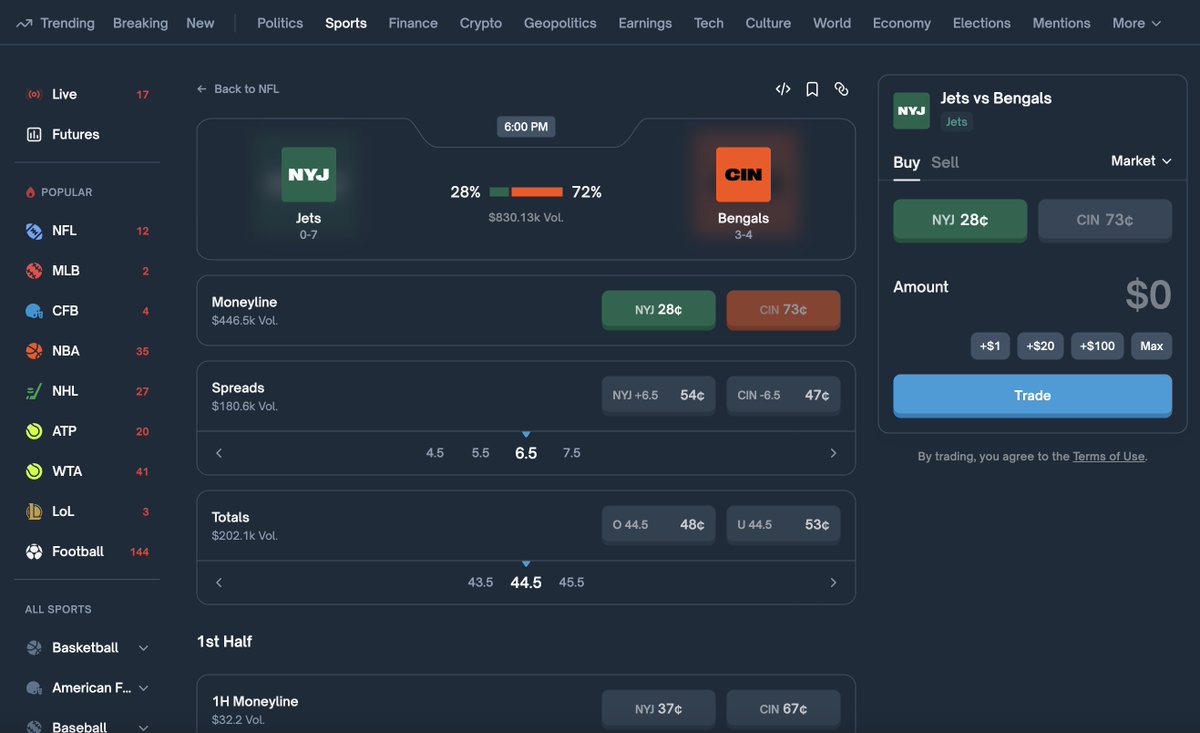Viewport: 1200px width, 733px height.
Task: Open the Breaking tab
Action: 140,23
